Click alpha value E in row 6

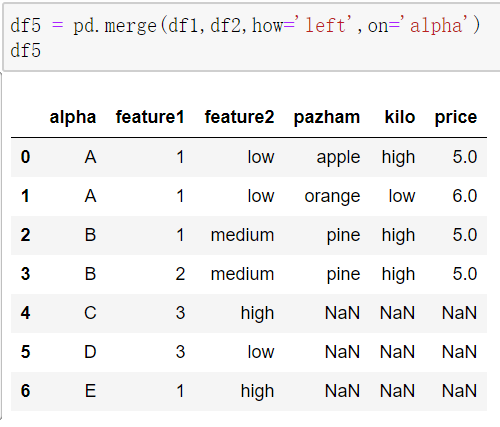[90, 391]
